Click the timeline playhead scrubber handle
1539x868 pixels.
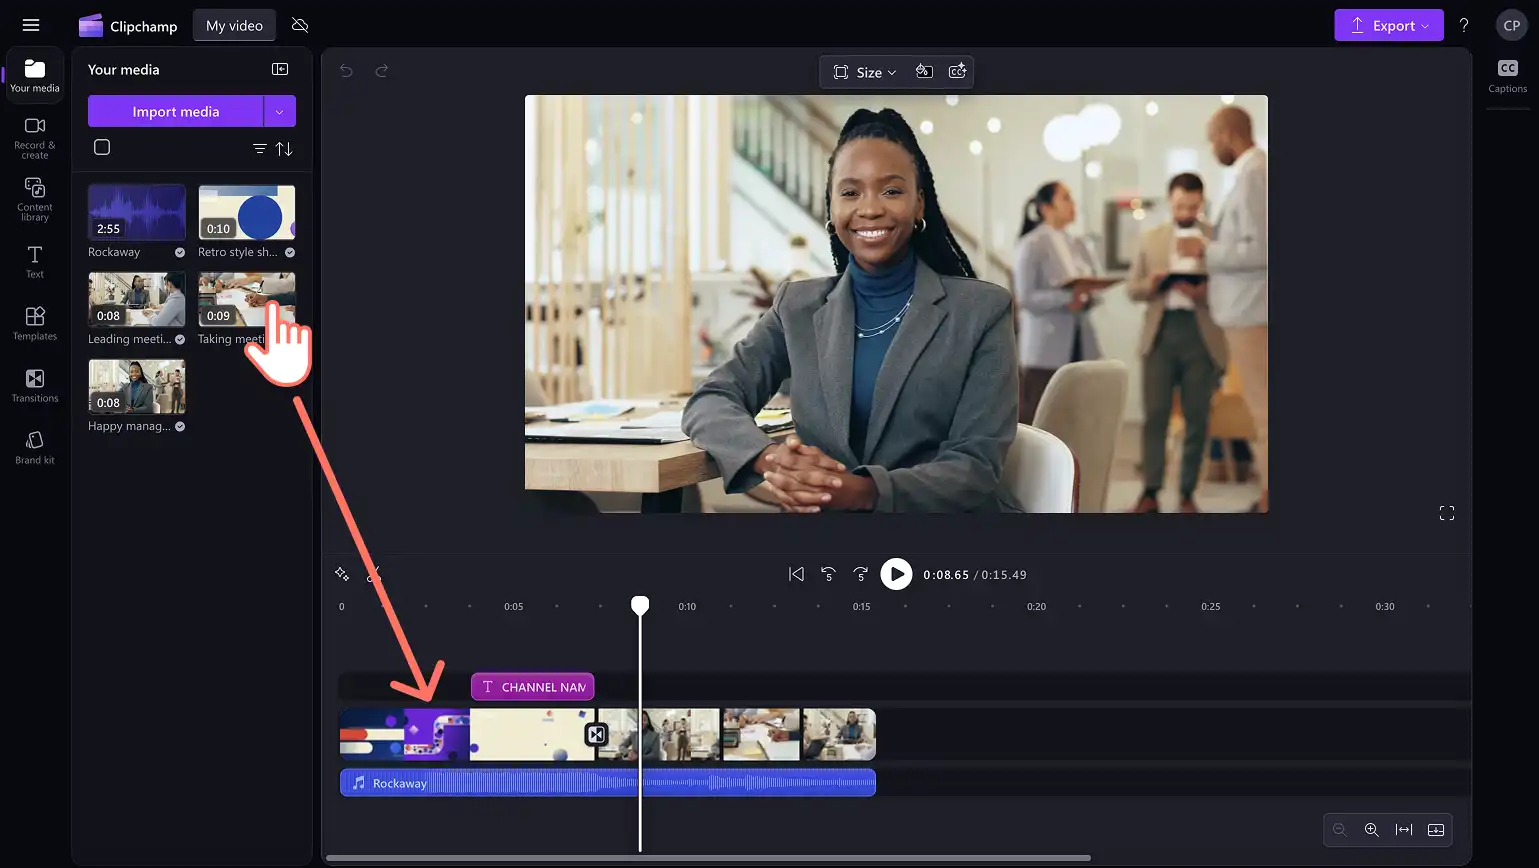pos(640,604)
